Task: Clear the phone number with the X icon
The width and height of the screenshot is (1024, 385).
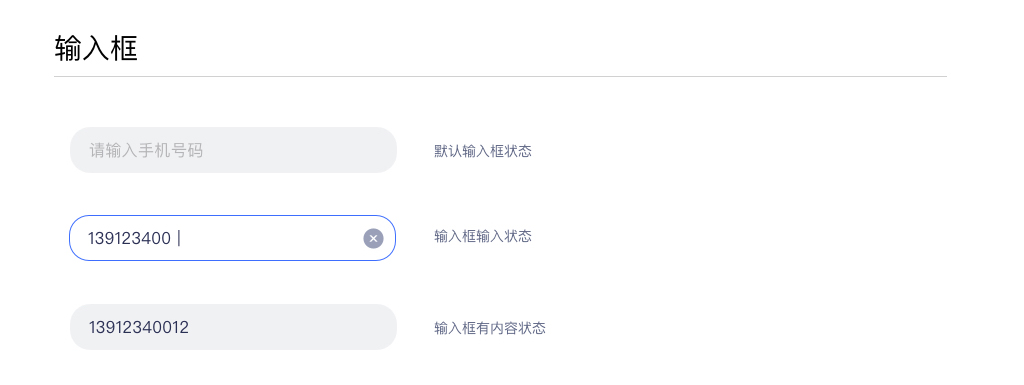Action: point(373,239)
